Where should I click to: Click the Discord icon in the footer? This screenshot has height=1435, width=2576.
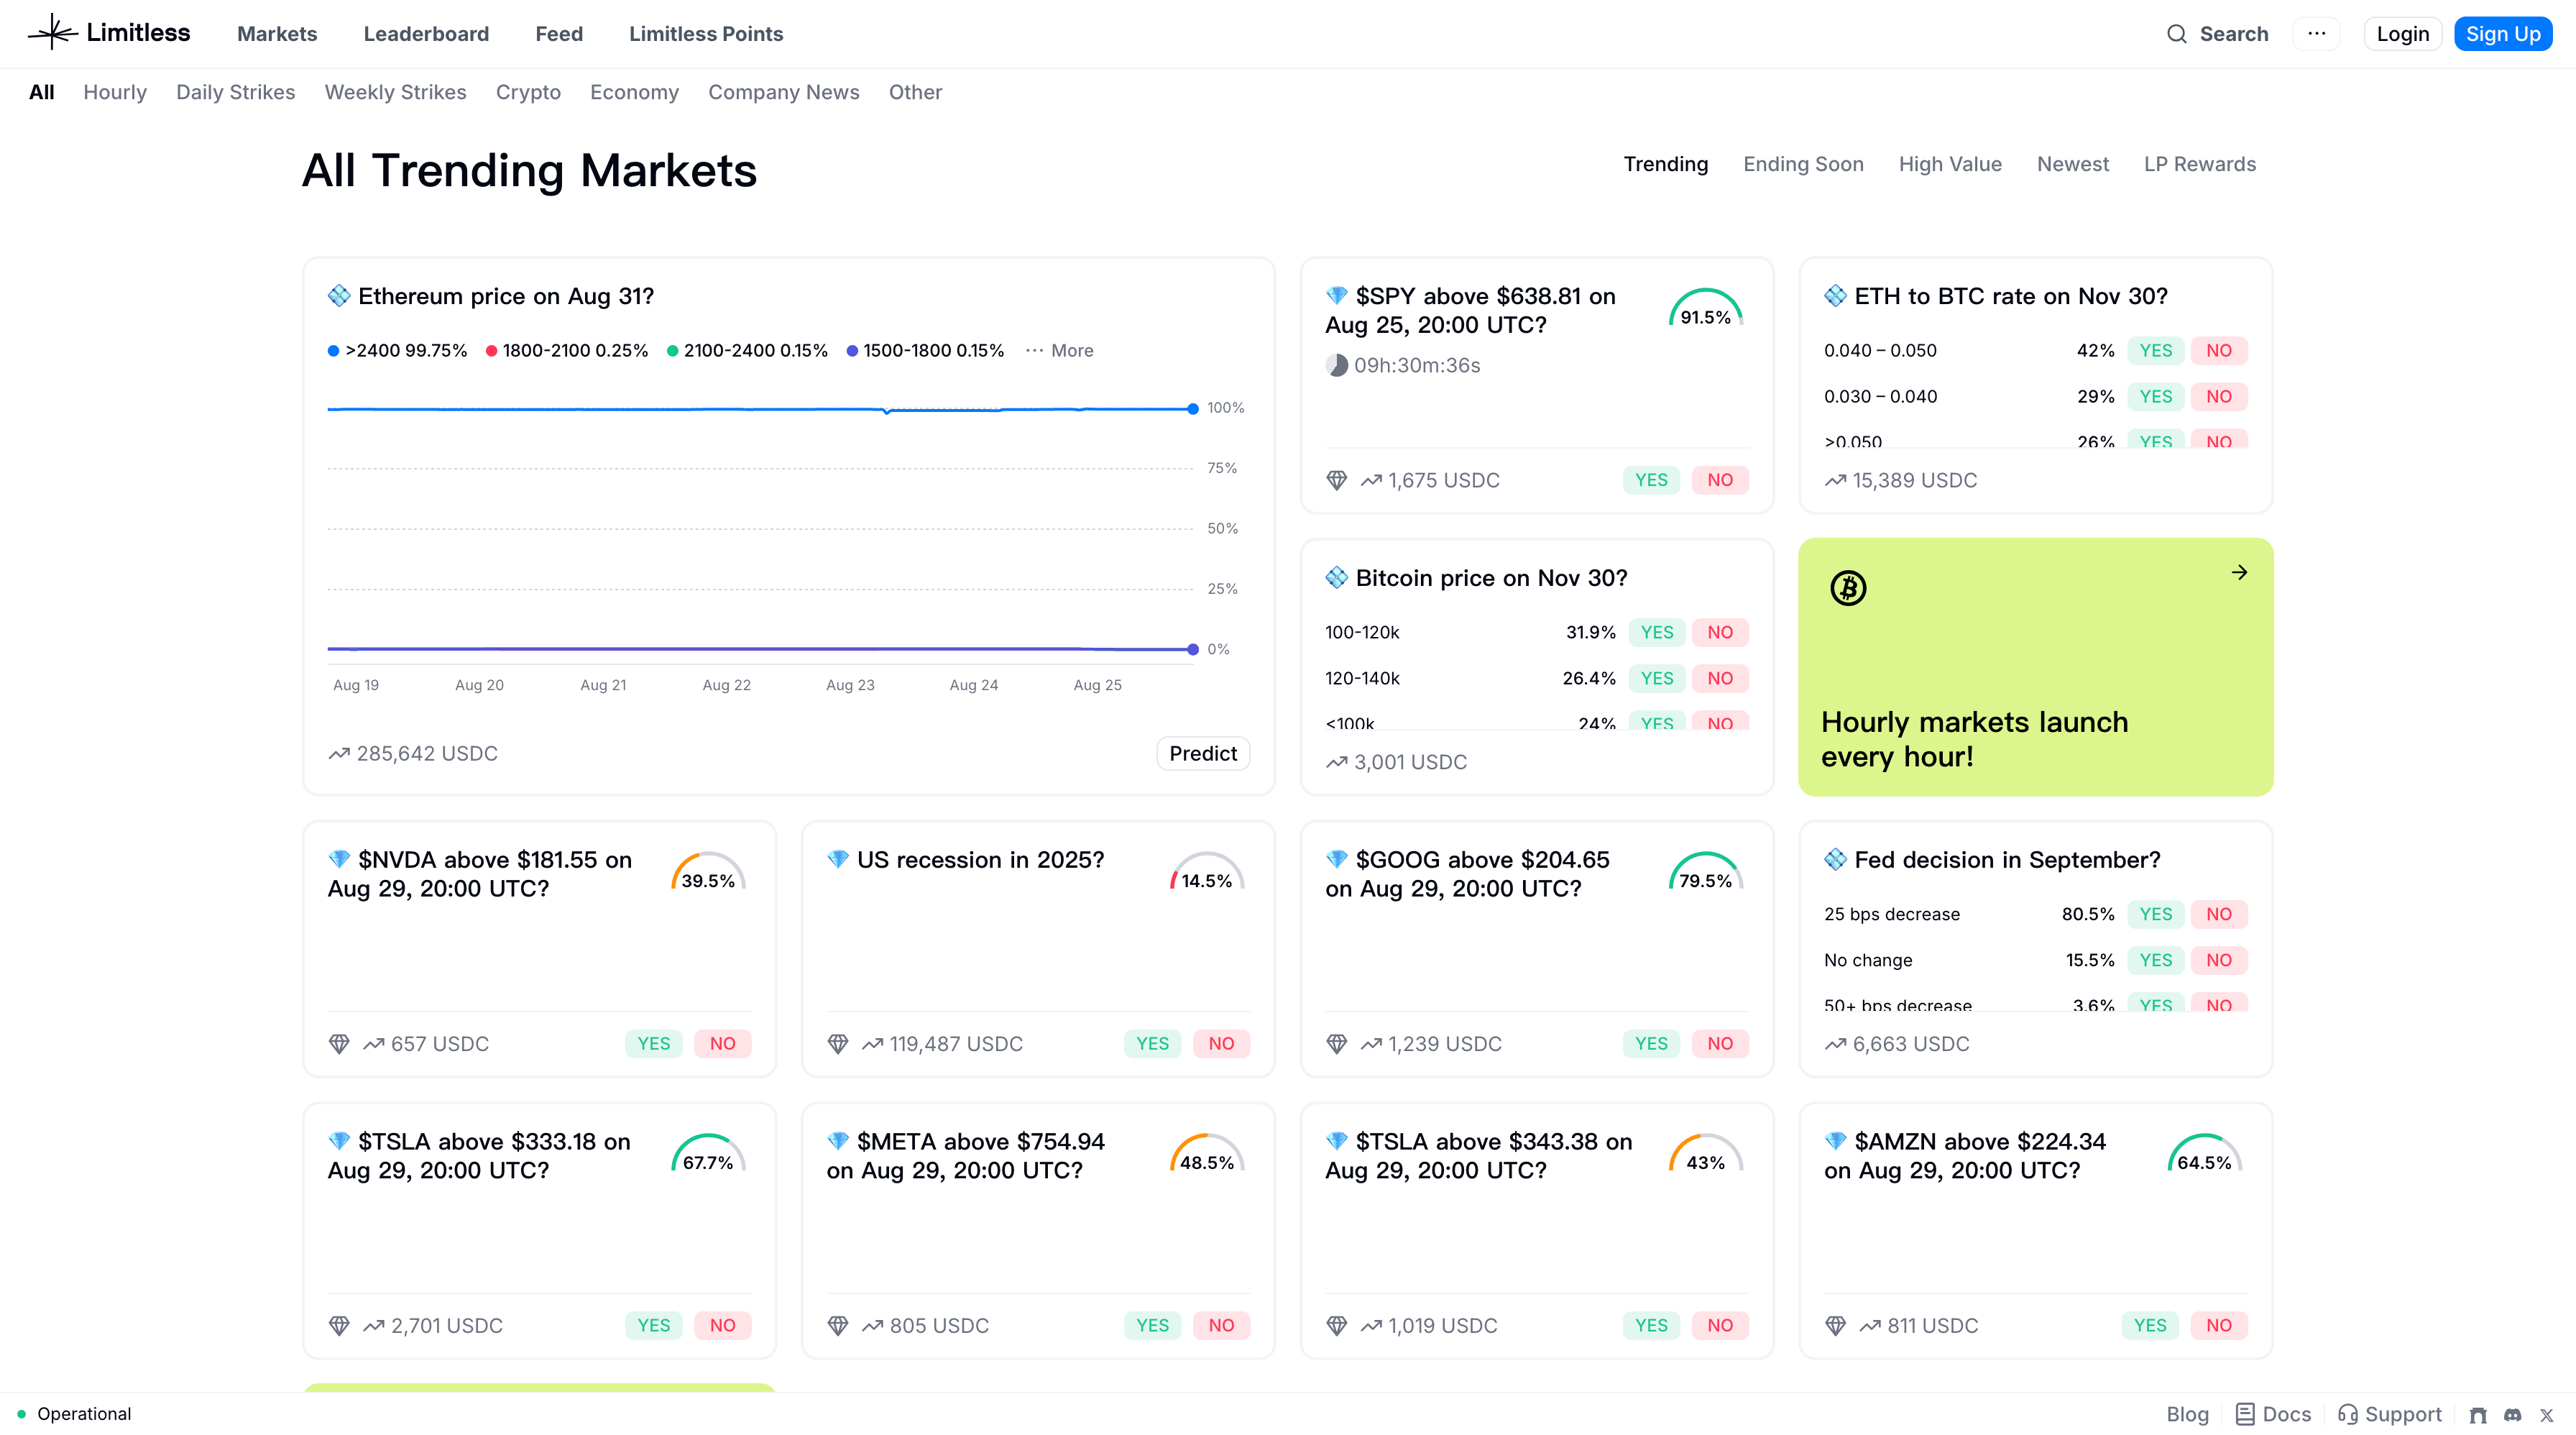[2512, 1414]
